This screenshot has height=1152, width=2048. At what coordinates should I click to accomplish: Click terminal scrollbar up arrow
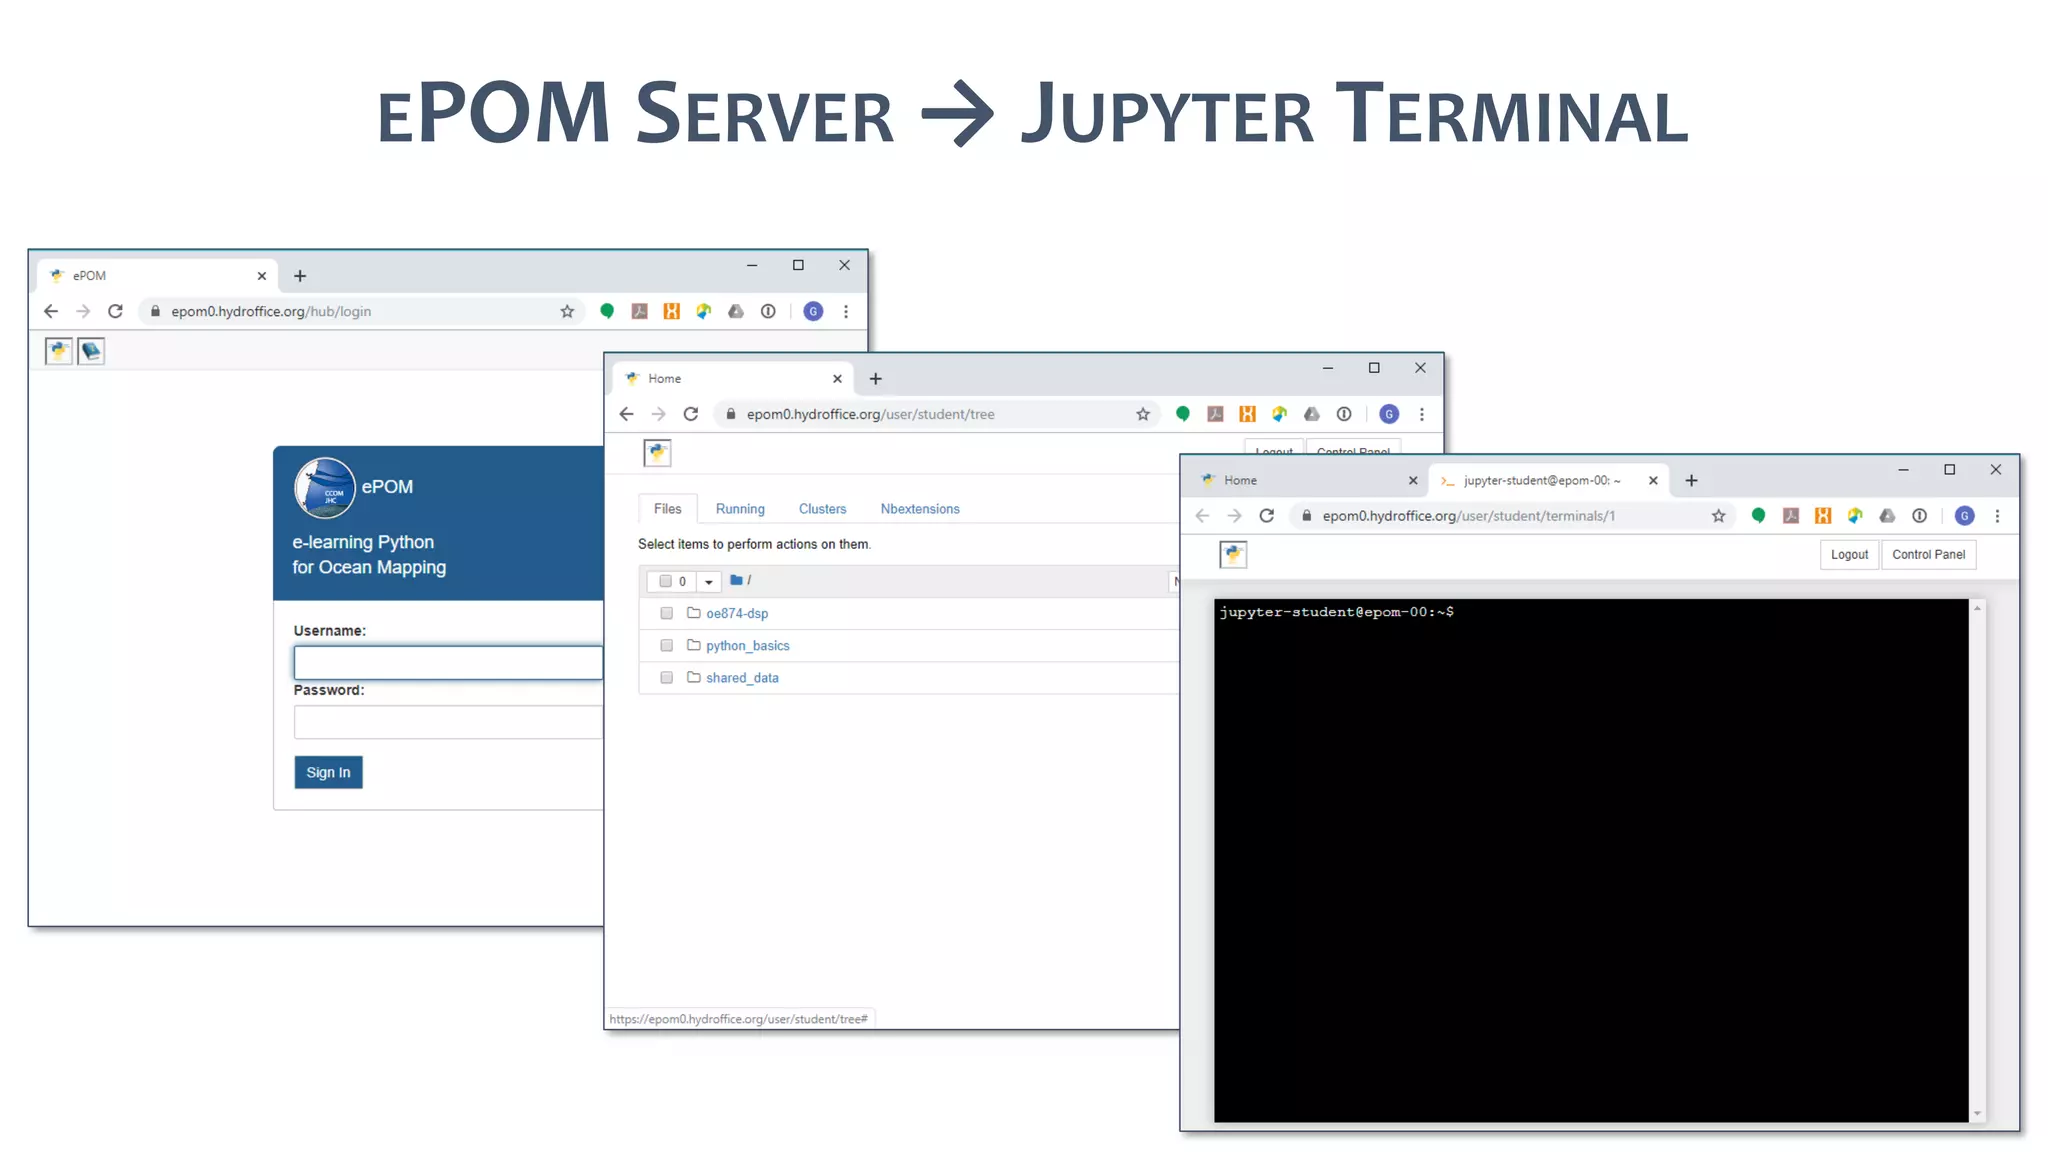coord(1977,608)
